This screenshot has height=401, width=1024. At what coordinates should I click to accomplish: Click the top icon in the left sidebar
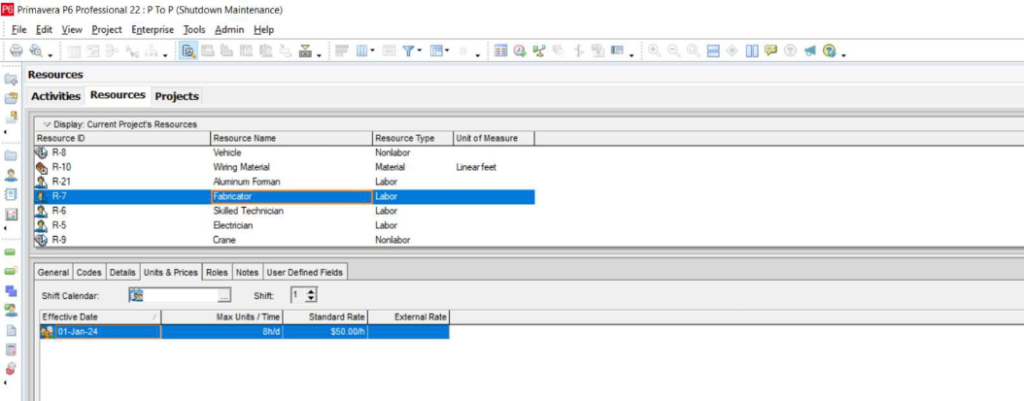coord(11,80)
